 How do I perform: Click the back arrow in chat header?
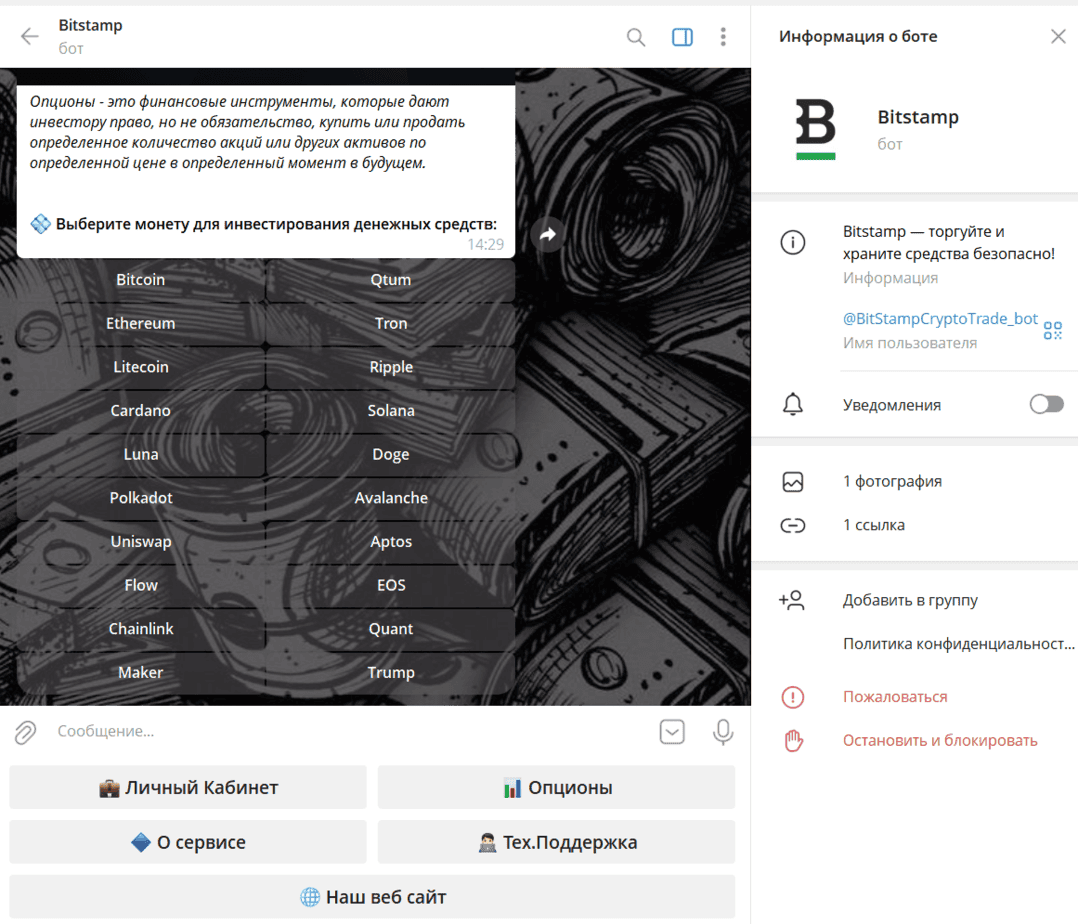30,37
